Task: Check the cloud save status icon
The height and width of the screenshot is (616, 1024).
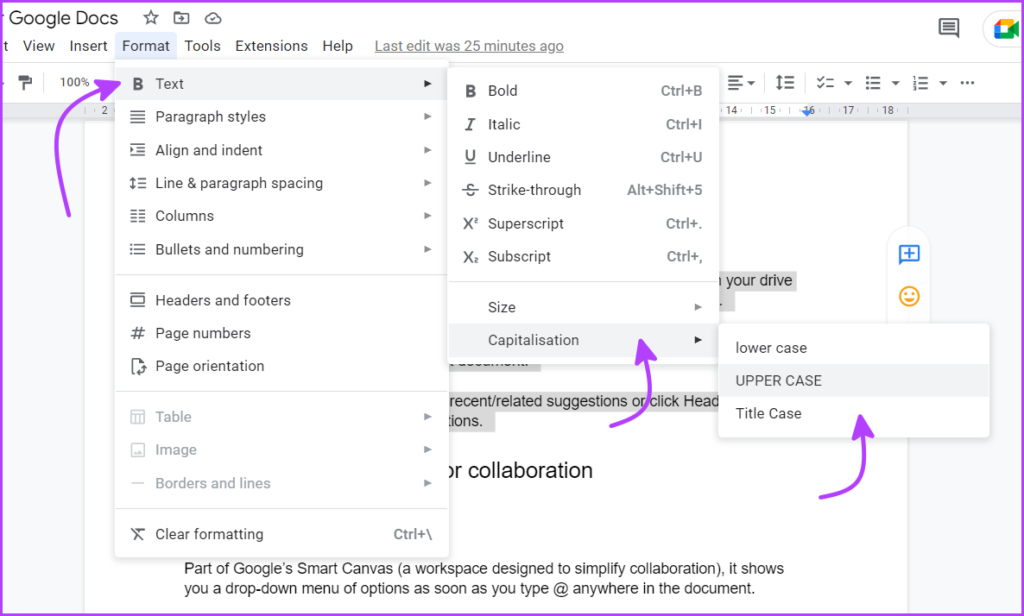Action: click(213, 18)
